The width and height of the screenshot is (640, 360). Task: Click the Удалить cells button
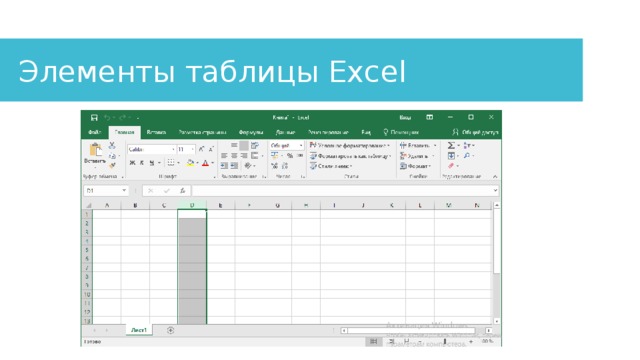[x=417, y=156]
